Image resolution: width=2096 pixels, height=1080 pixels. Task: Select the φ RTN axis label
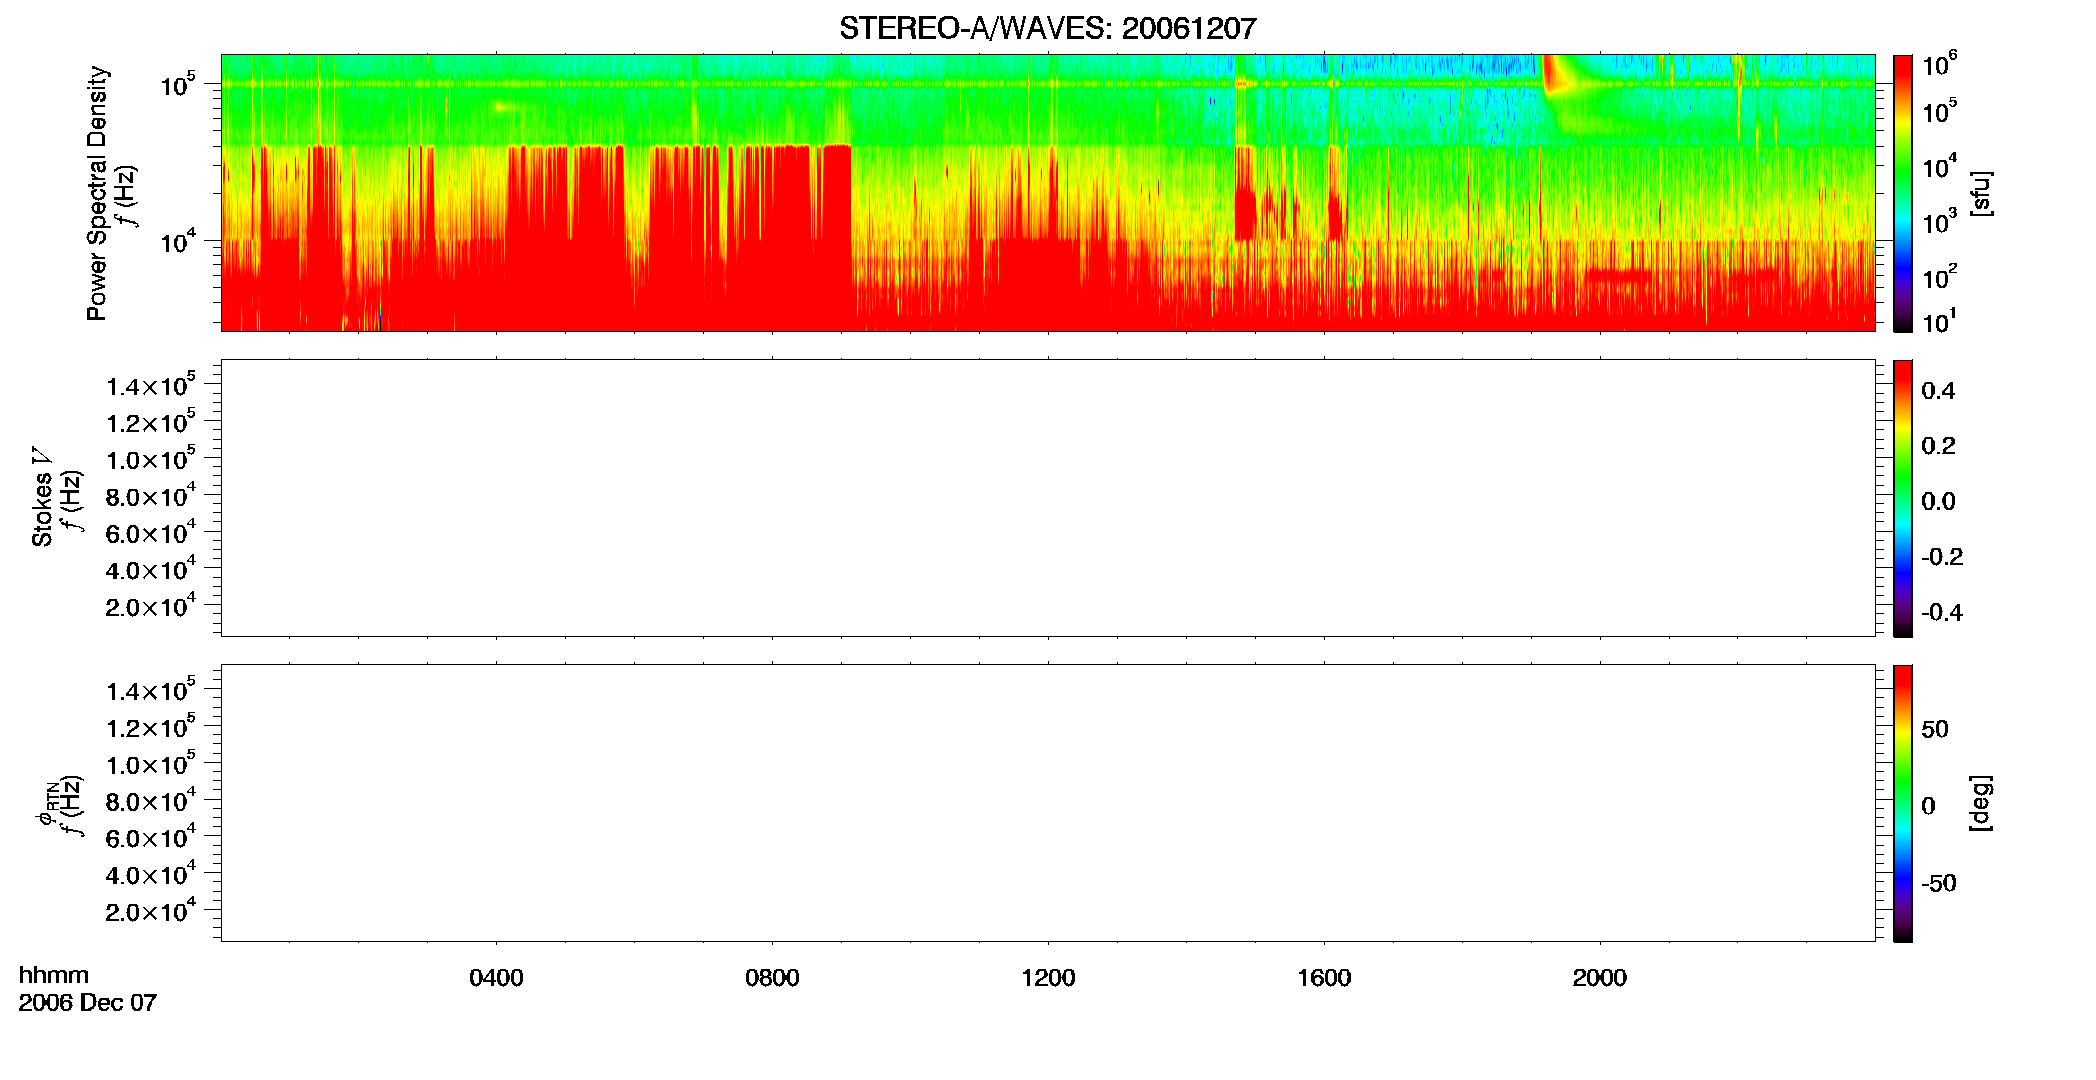click(46, 805)
